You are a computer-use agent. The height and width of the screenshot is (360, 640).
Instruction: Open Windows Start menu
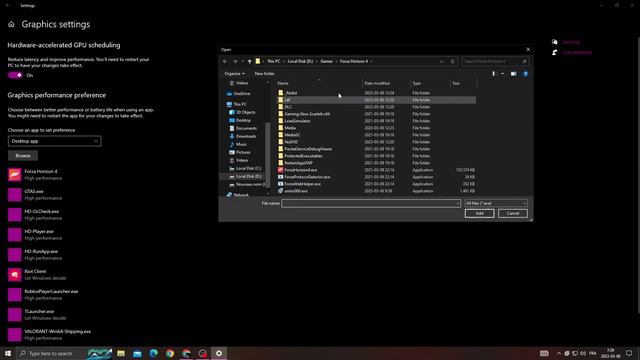tap(8, 353)
